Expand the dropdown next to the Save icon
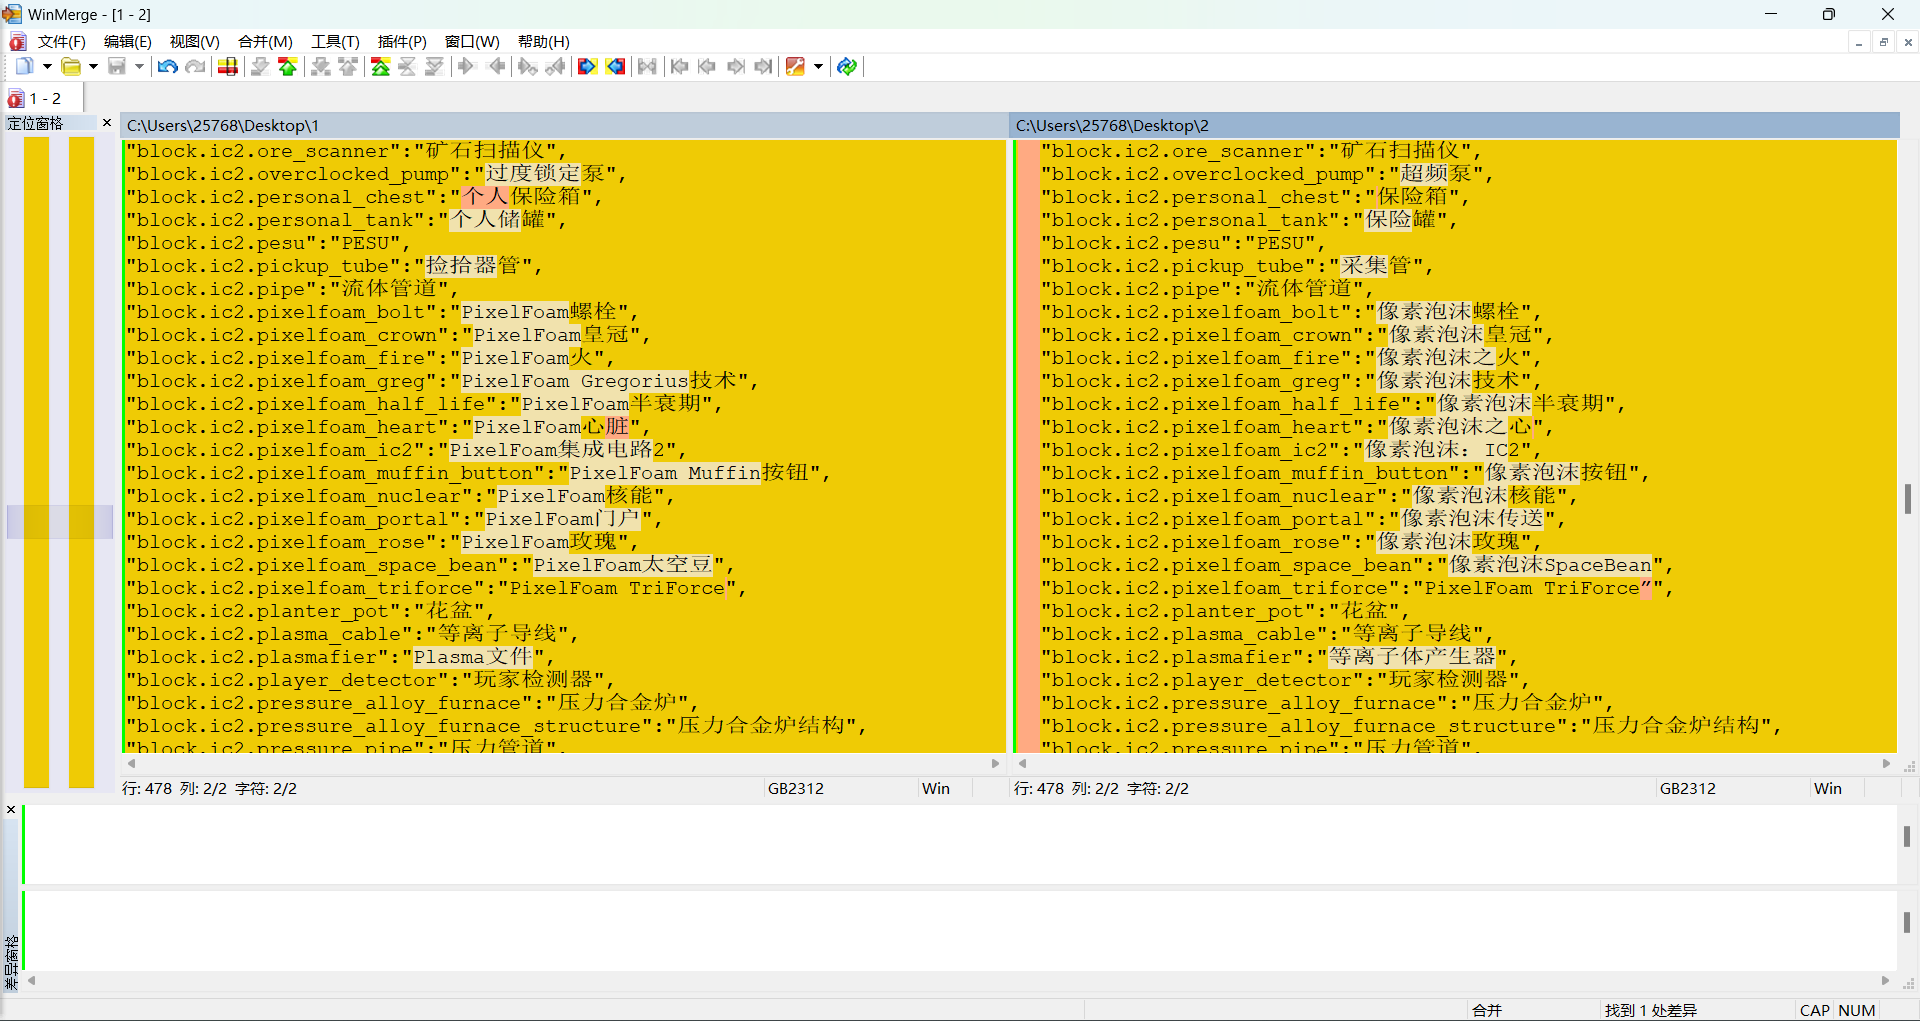The image size is (1920, 1021). pyautogui.click(x=138, y=66)
